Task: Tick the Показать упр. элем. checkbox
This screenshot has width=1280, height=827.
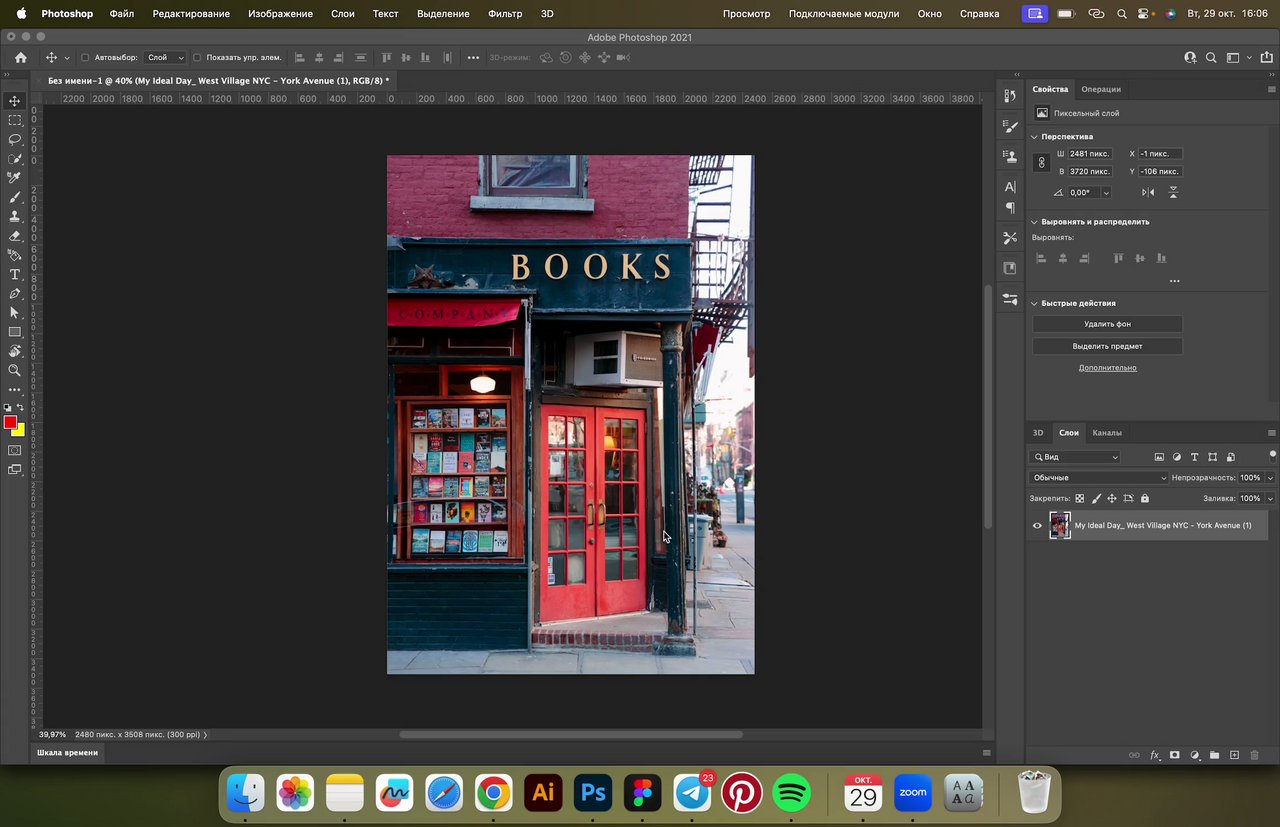Action: [197, 58]
